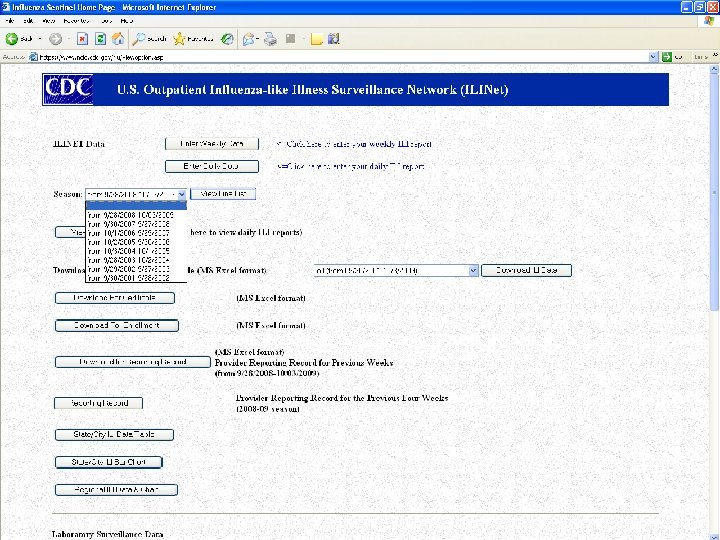
Task: Click Download ILI Data button
Action: pyautogui.click(x=526, y=270)
